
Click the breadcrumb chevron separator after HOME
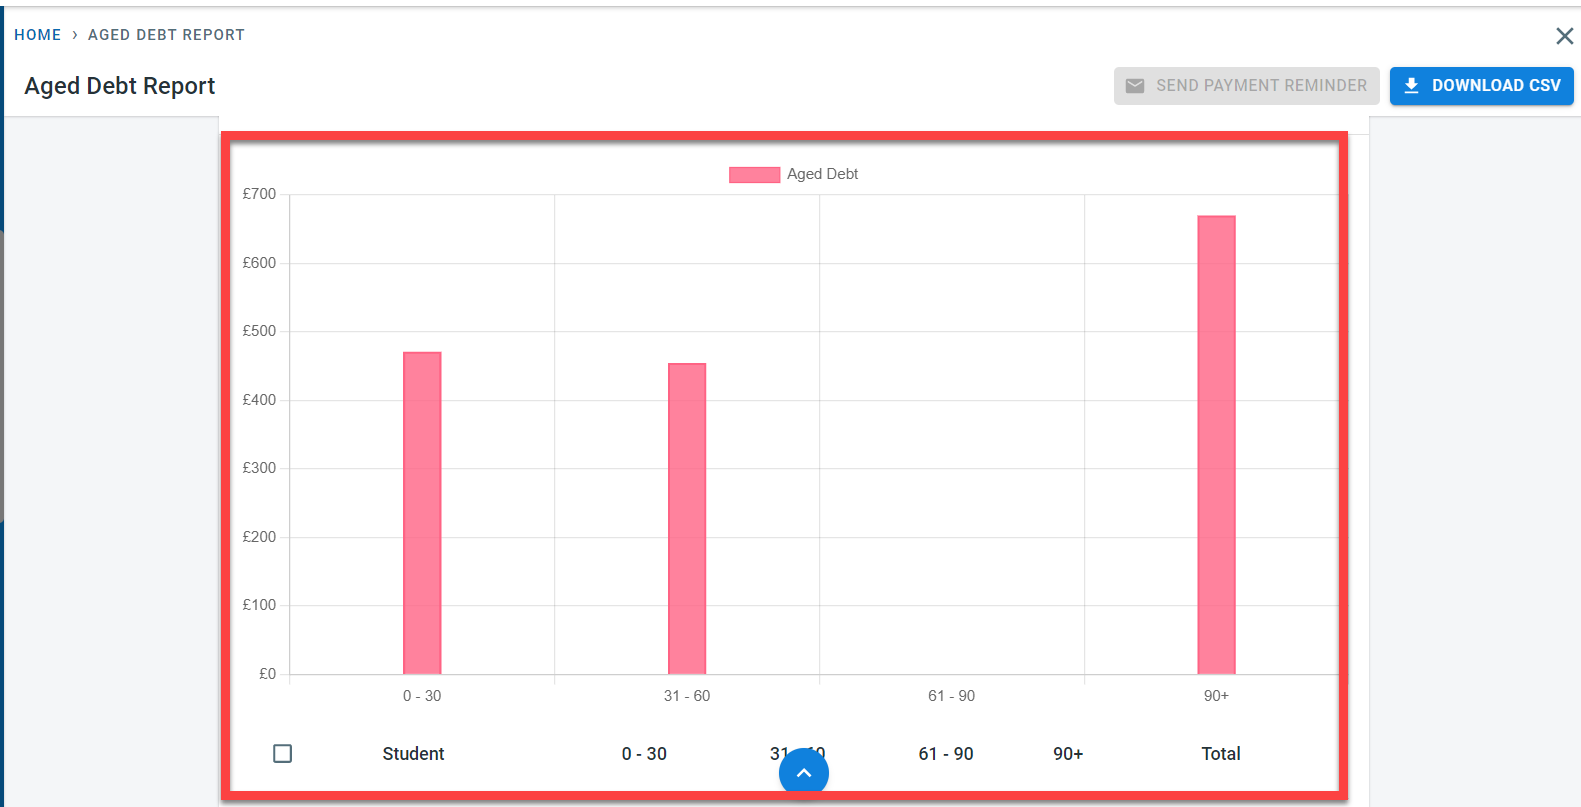point(75,35)
